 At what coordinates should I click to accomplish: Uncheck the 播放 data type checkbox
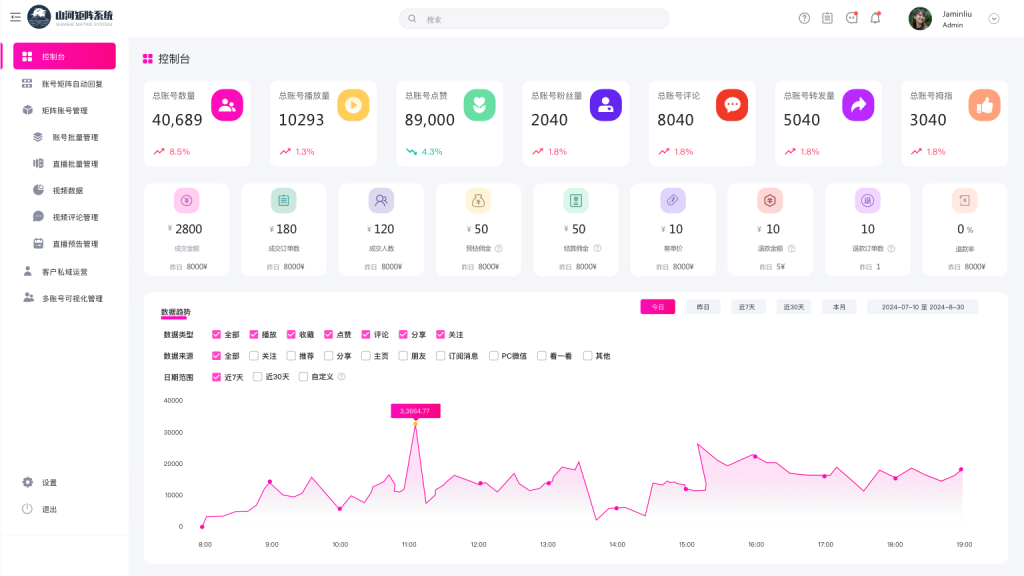point(253,334)
